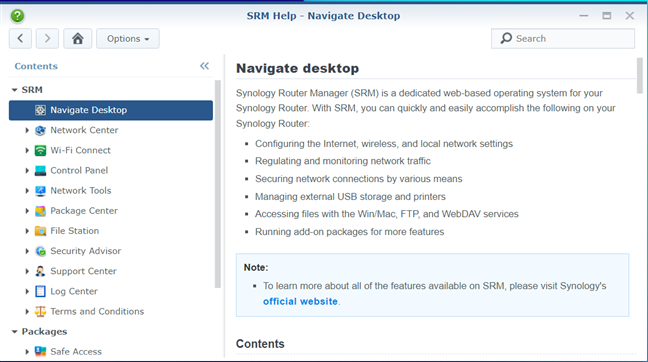Click the Contents label in sidebar header

(36, 66)
